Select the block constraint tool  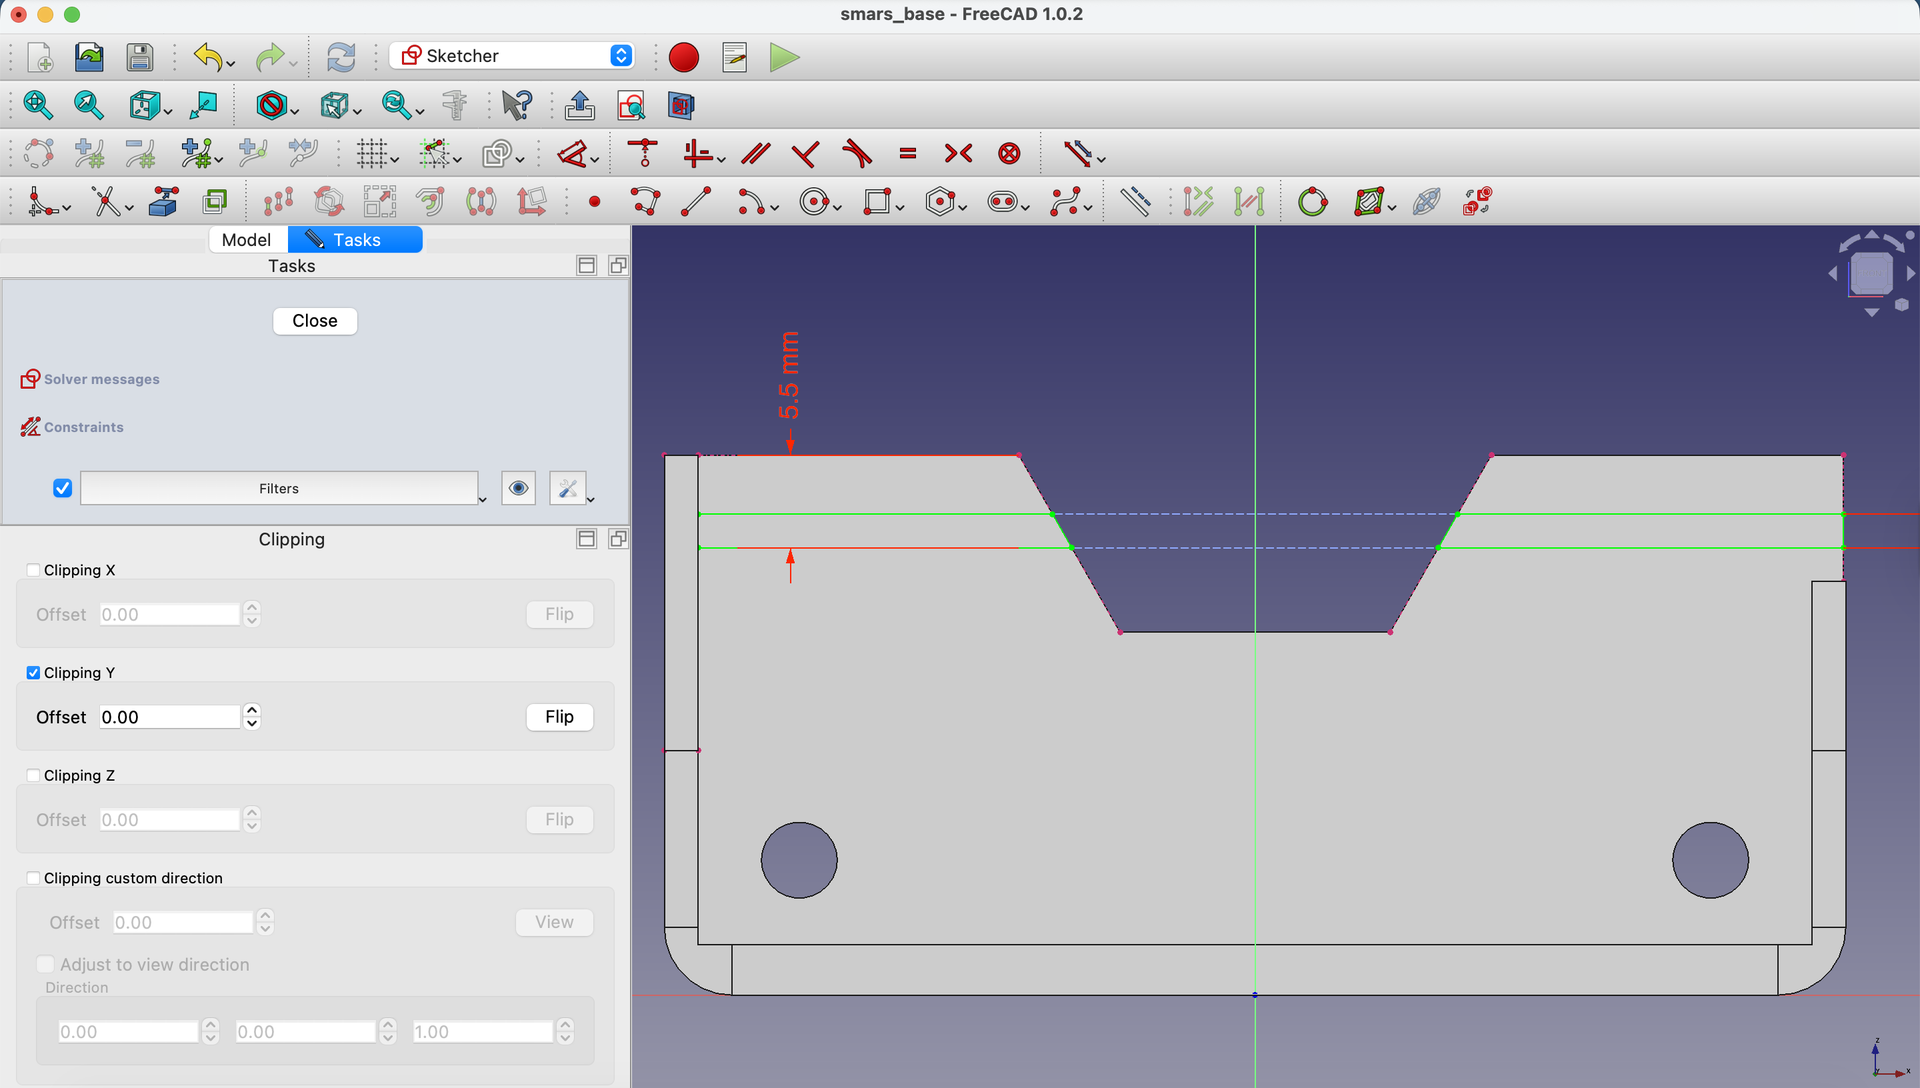coord(1010,153)
